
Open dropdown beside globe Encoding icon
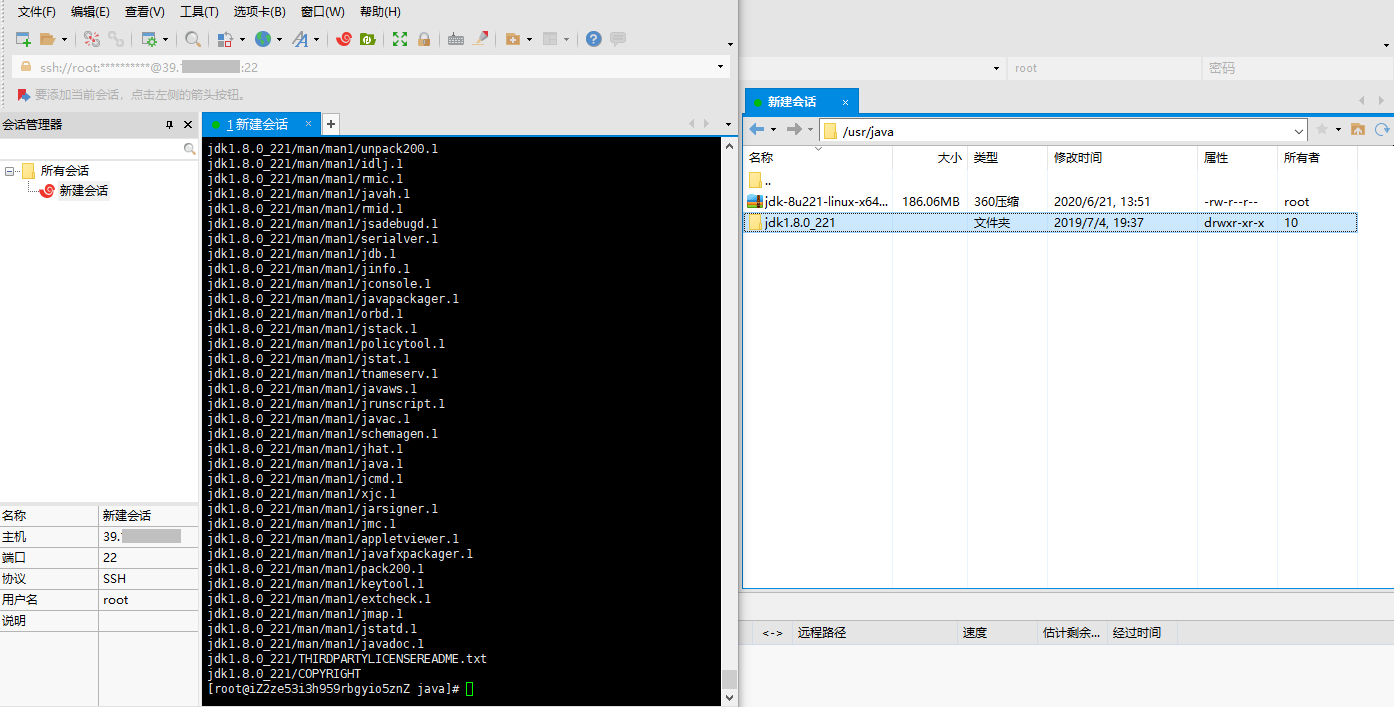[279, 39]
